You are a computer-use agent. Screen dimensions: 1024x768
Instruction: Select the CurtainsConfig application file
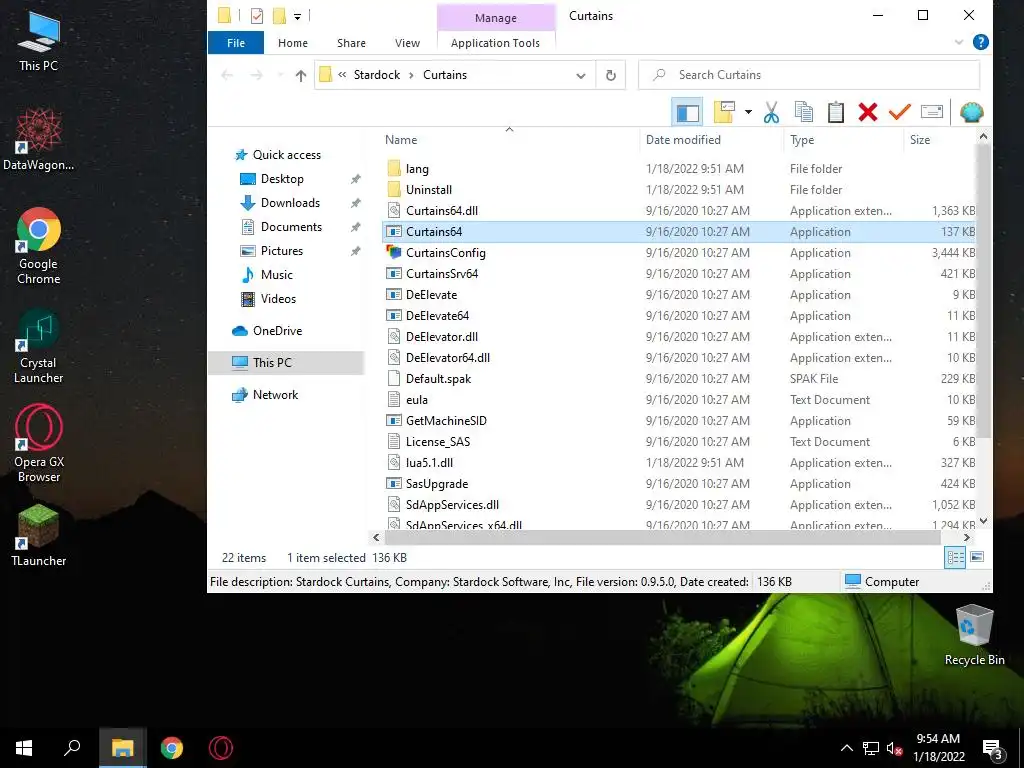pos(445,253)
